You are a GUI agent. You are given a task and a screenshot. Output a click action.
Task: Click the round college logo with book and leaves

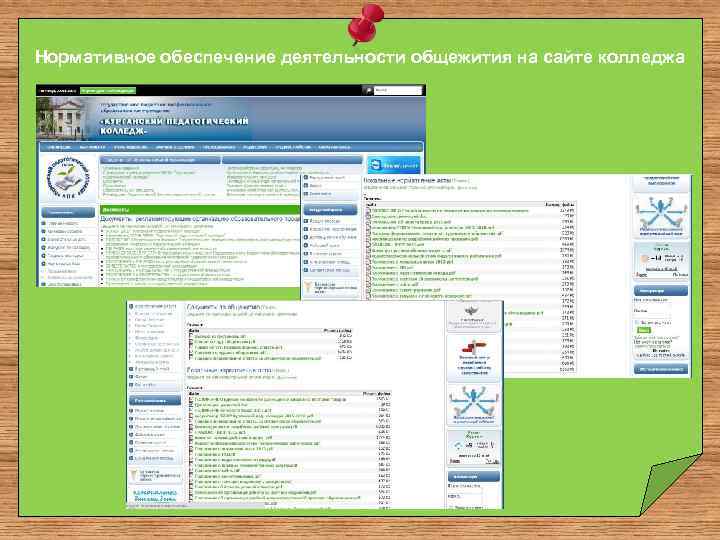click(x=69, y=178)
